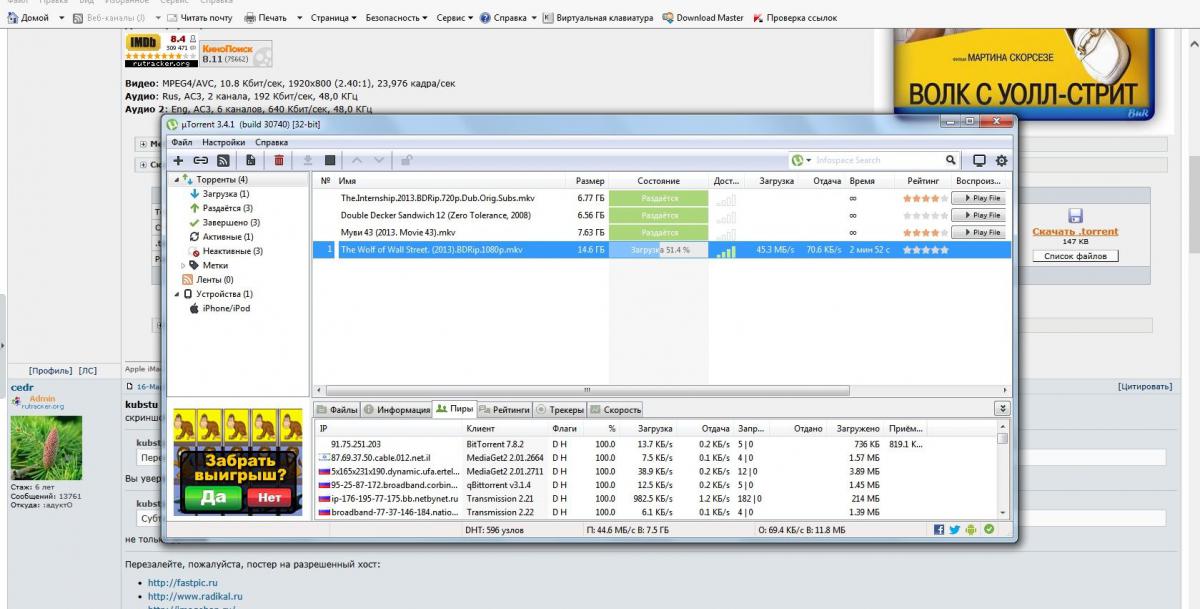Click the progress bar of Wolf of Wall Street
This screenshot has height=609, width=1200.
coord(659,250)
